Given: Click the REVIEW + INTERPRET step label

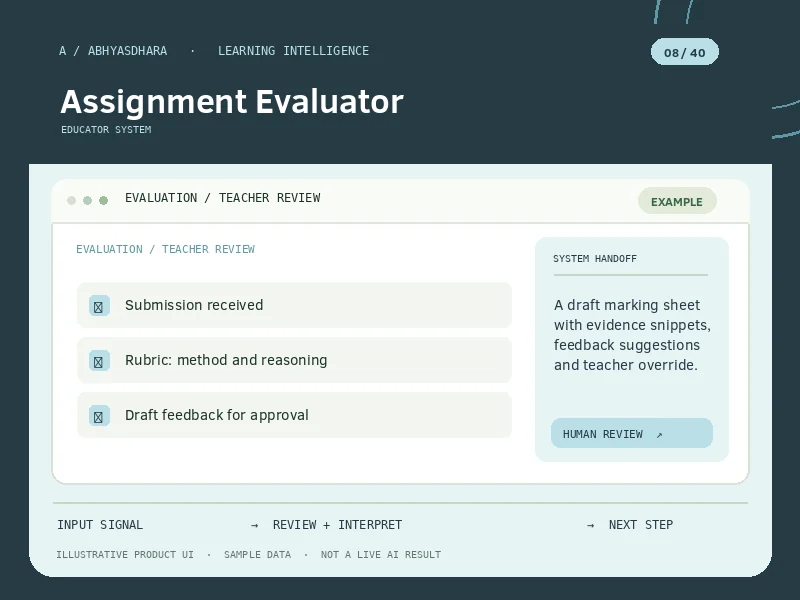Looking at the screenshot, I should (x=337, y=524).
